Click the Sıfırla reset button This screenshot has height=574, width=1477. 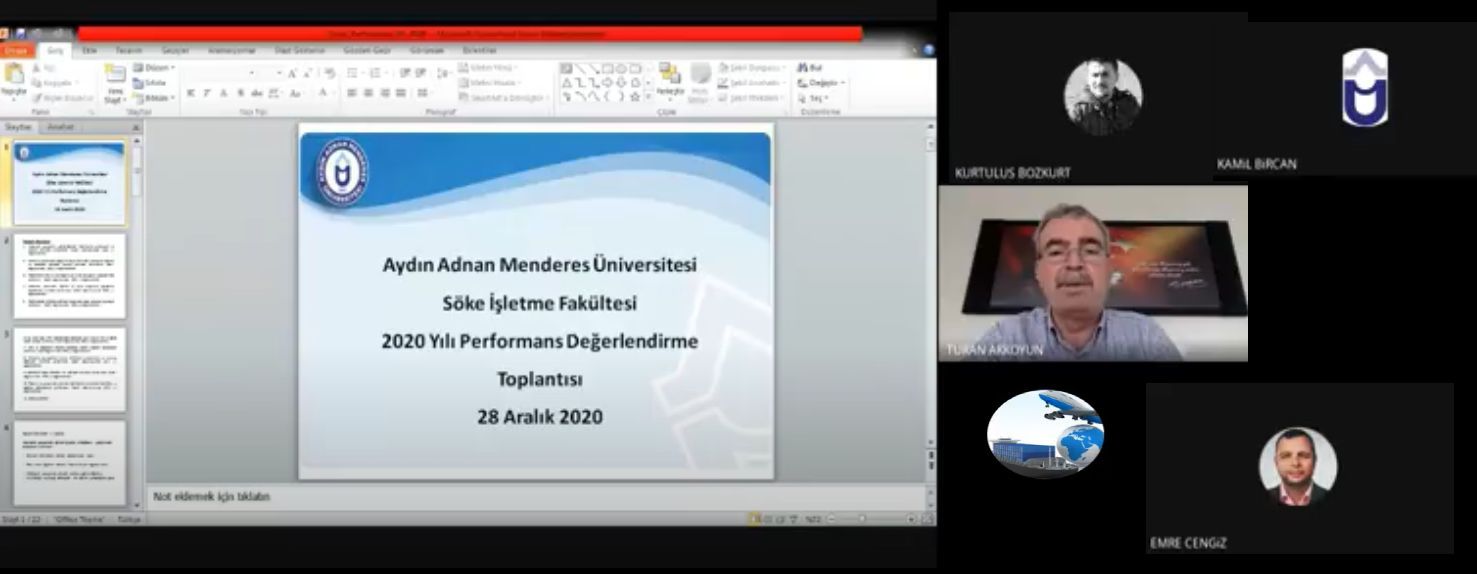(x=151, y=83)
